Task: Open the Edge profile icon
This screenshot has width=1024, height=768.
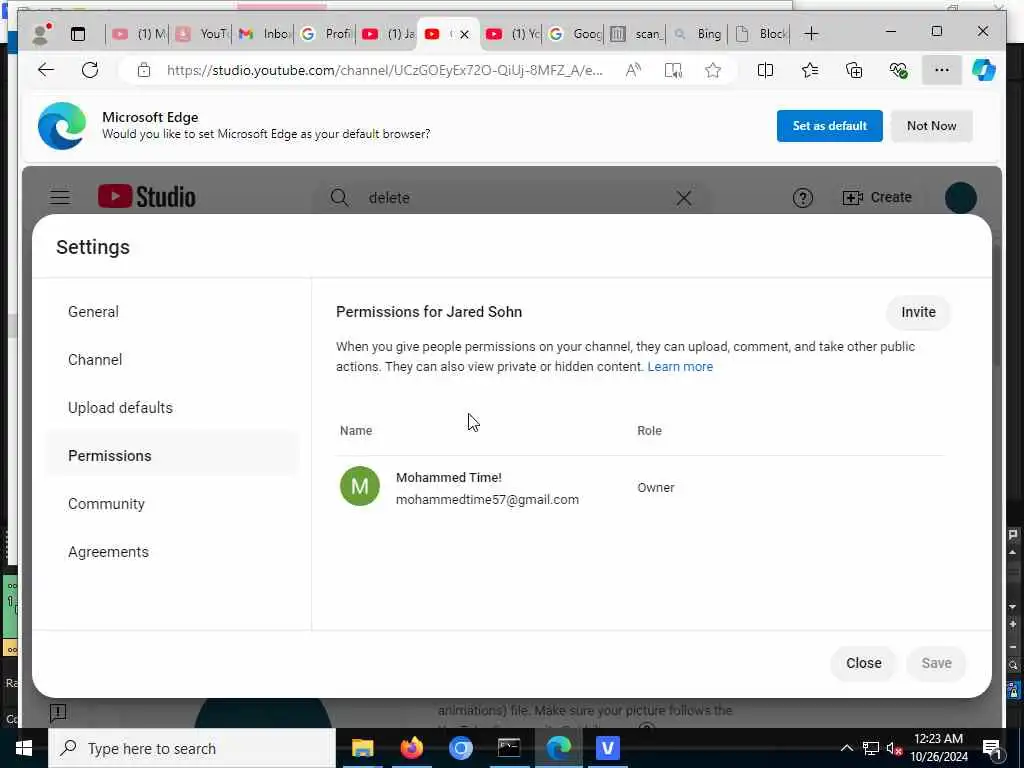Action: pyautogui.click(x=41, y=34)
